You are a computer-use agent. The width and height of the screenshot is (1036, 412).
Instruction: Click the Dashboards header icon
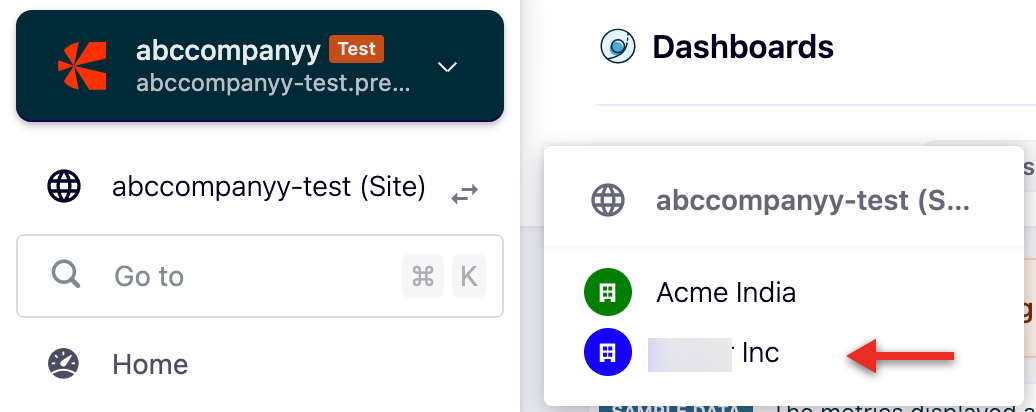click(619, 46)
